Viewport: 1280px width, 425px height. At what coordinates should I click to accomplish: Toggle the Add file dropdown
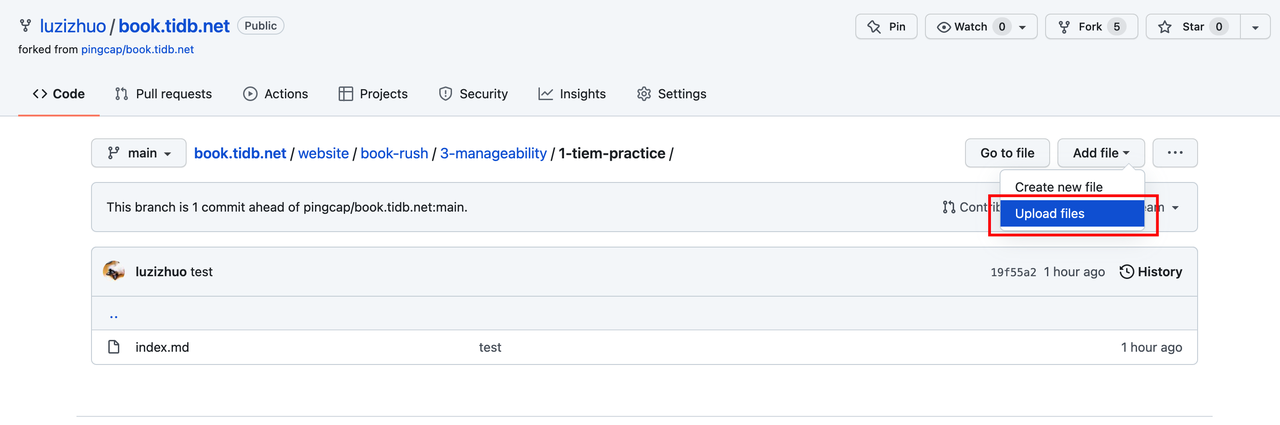click(1100, 153)
